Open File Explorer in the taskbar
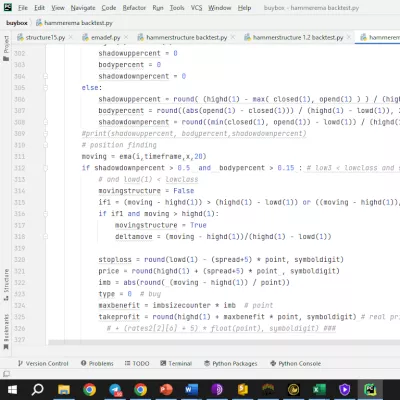The width and height of the screenshot is (400, 400). 63,389
